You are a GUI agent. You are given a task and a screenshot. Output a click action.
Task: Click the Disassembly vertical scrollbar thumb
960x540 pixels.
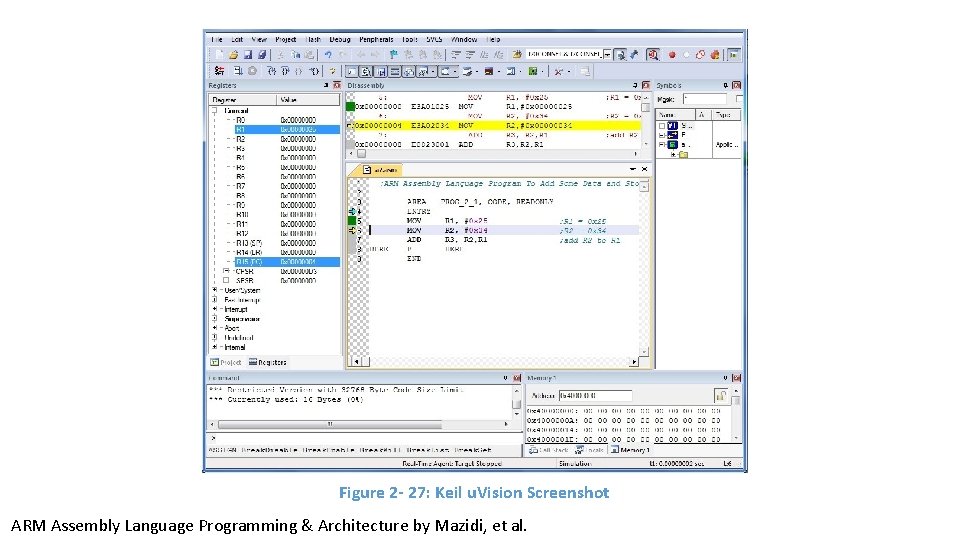645,107
